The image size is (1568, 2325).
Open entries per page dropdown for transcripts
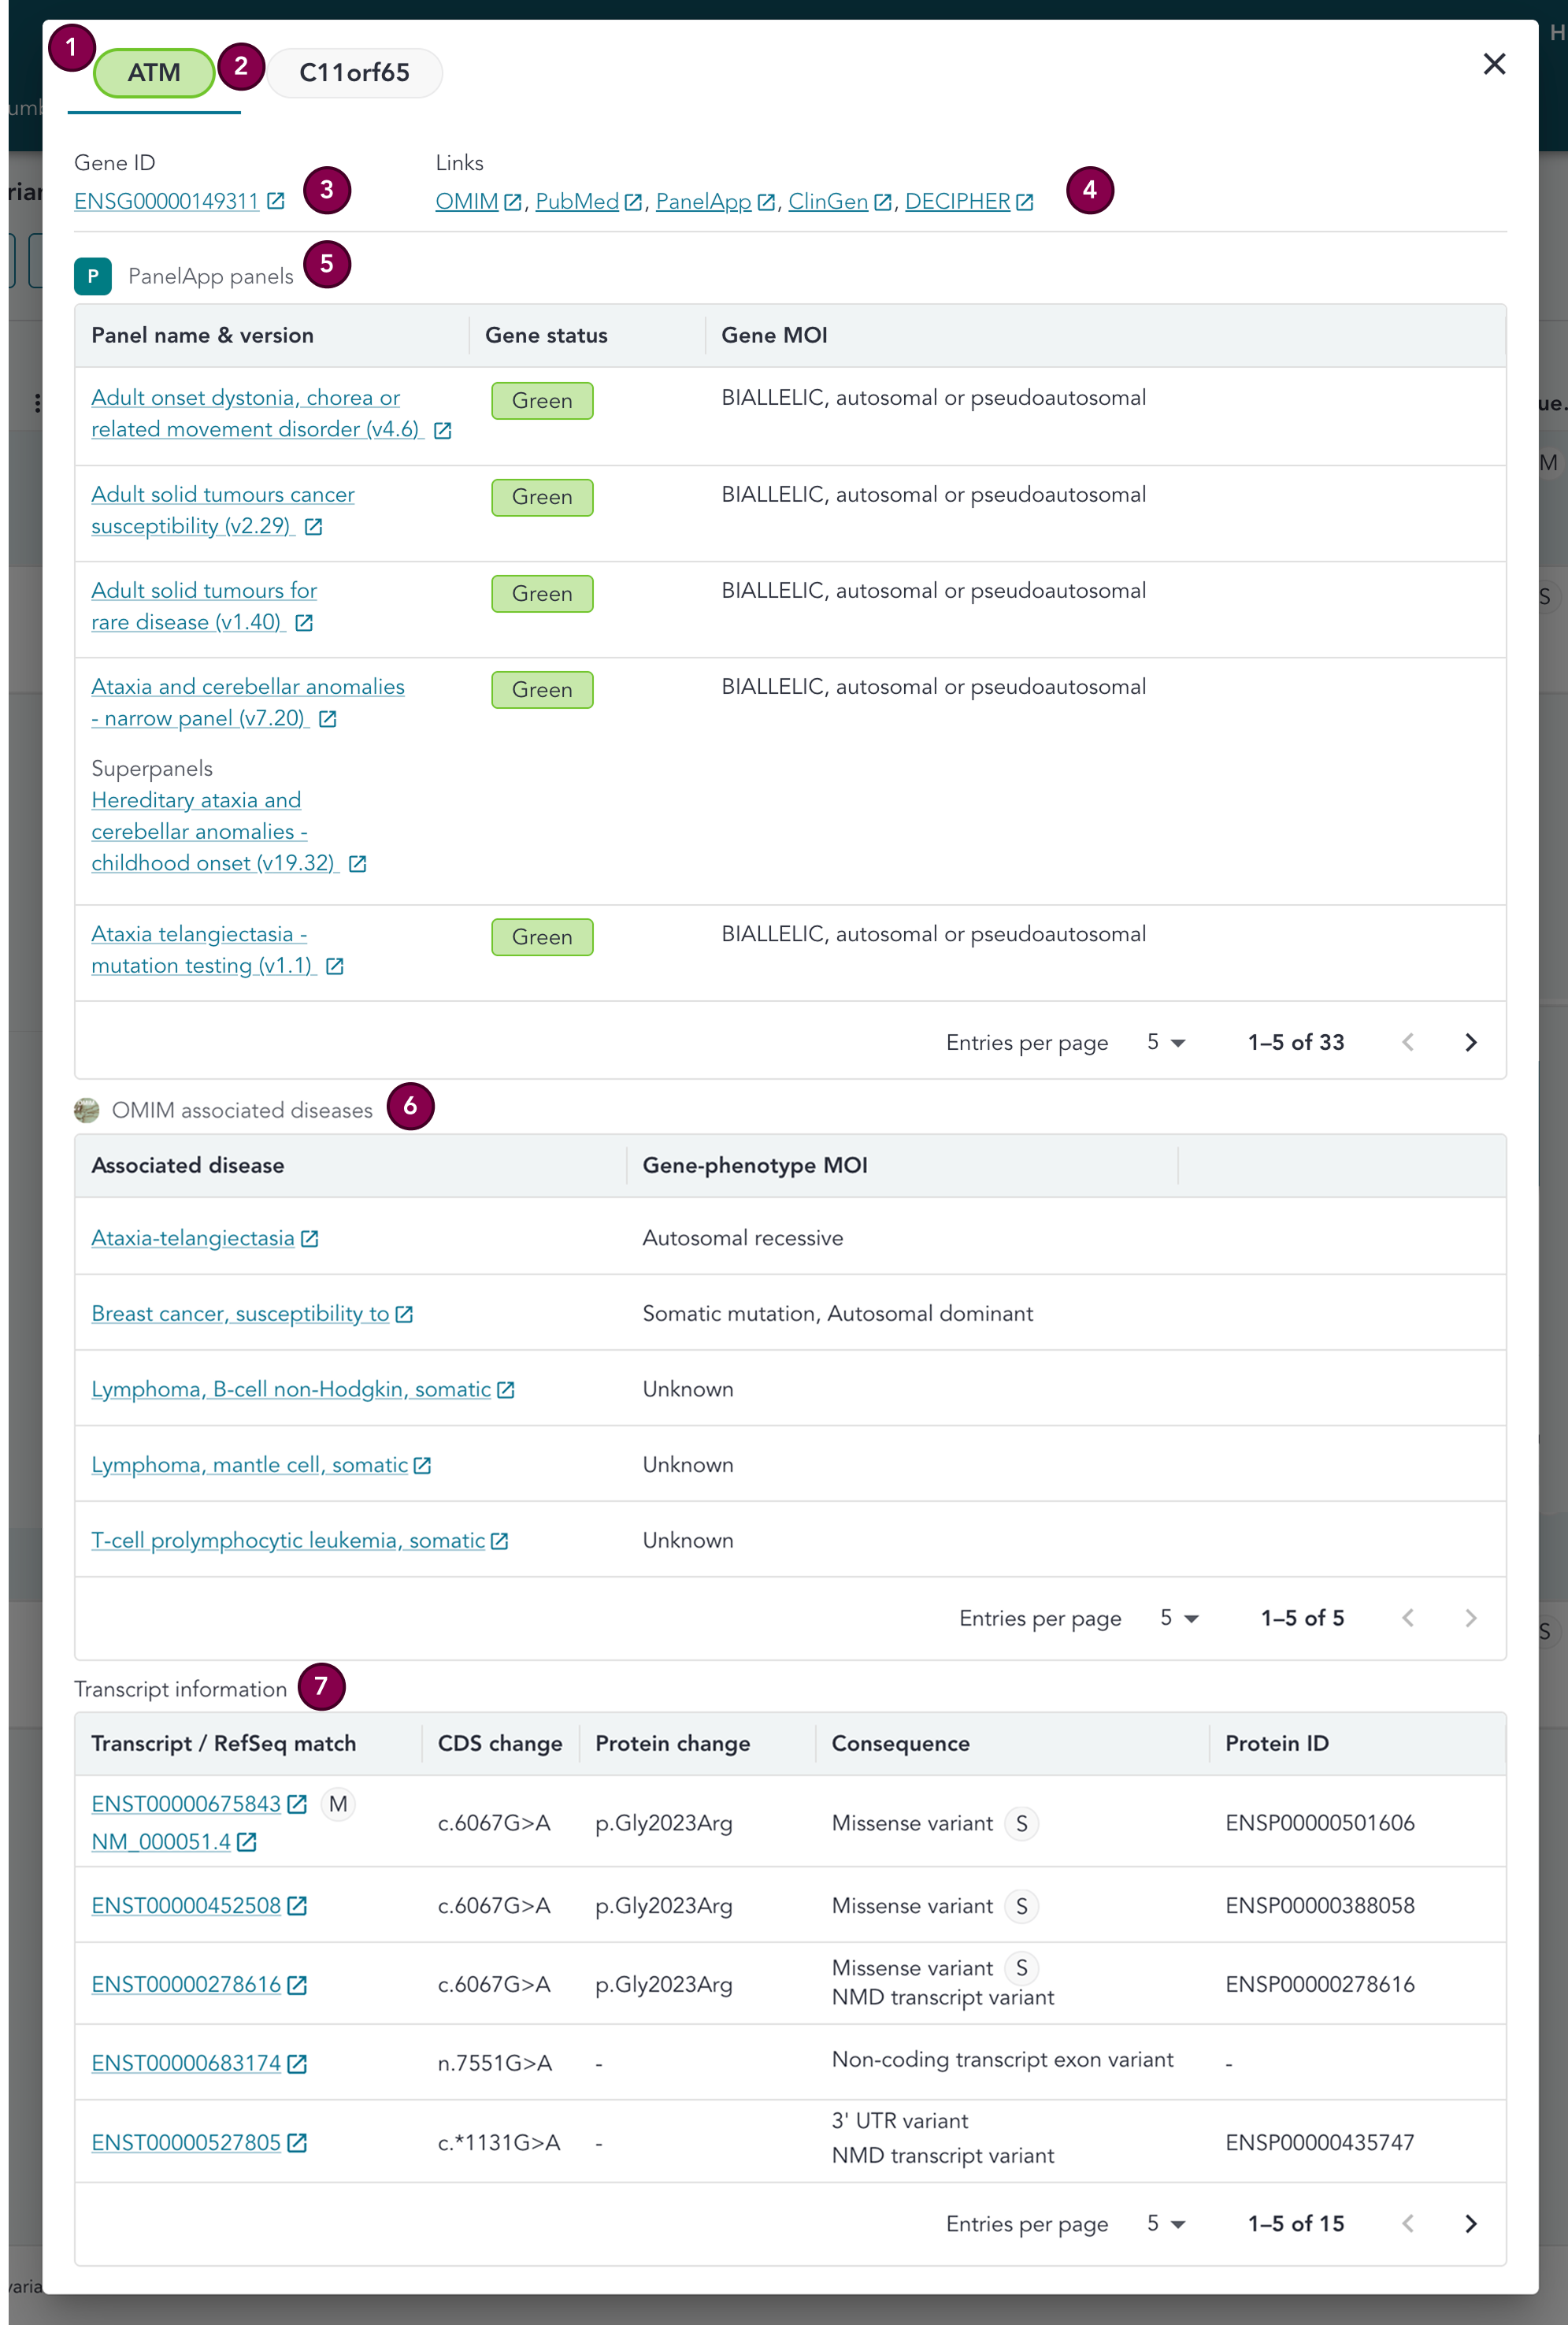[1165, 2223]
